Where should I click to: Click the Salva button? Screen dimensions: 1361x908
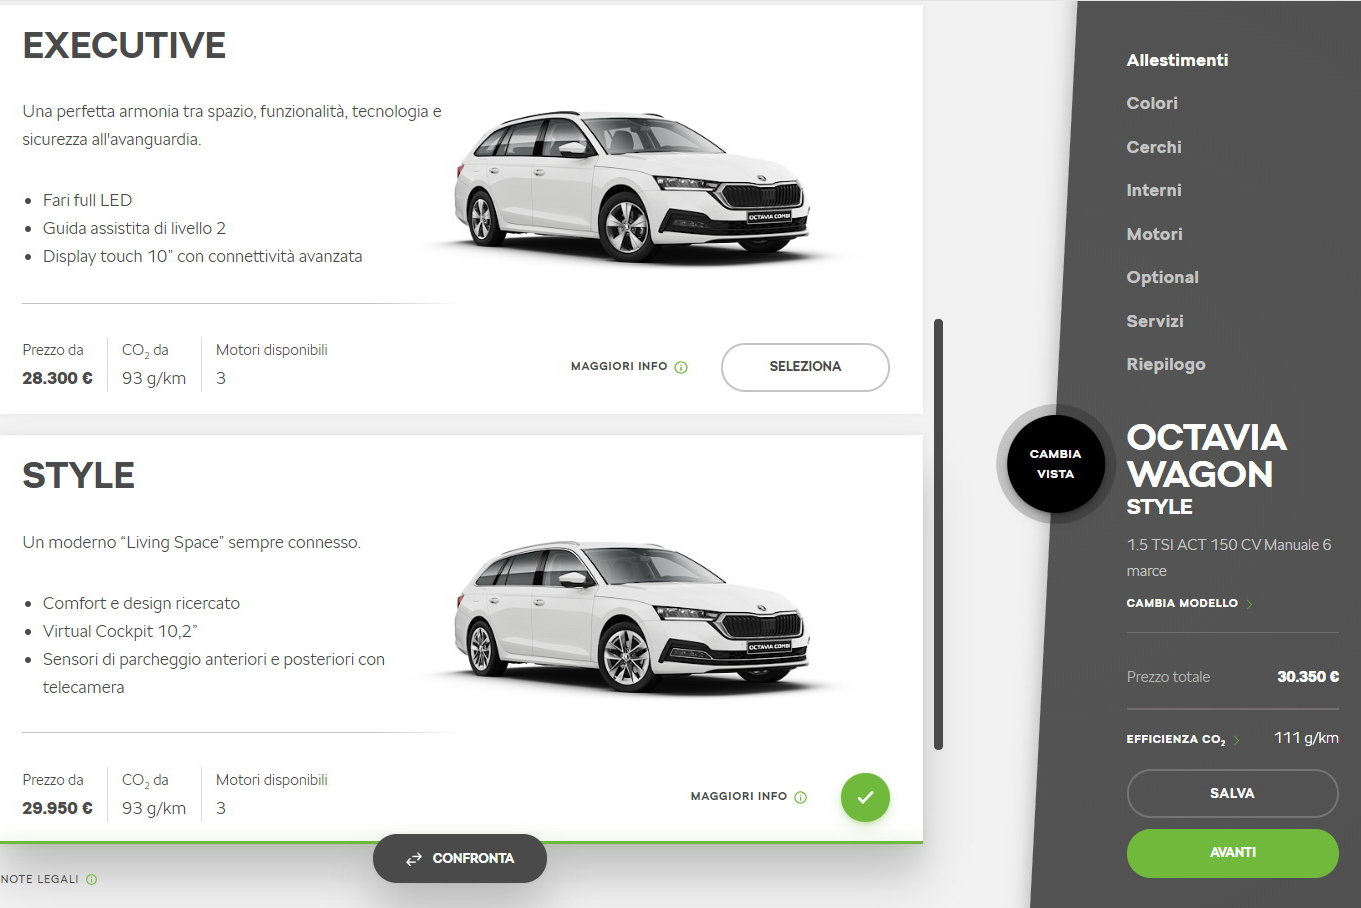[x=1232, y=793]
